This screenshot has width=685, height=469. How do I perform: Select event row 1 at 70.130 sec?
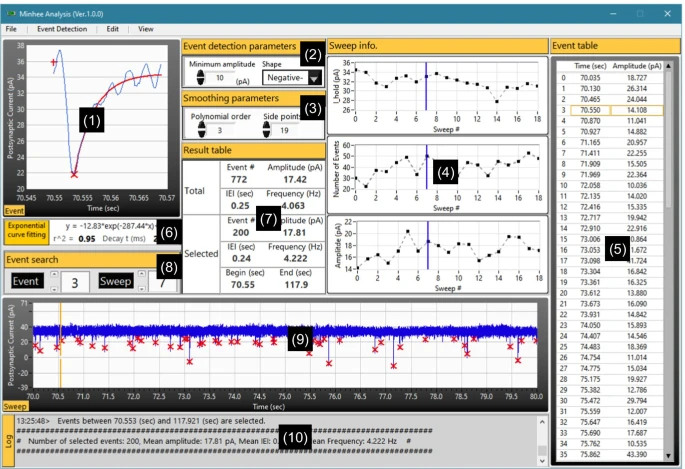click(610, 89)
